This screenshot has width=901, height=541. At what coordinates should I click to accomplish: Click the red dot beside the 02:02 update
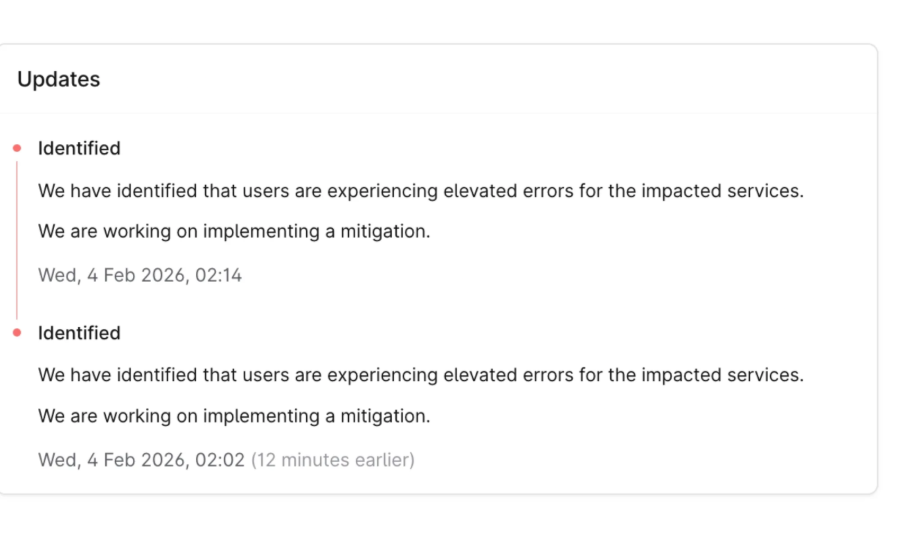tap(17, 333)
